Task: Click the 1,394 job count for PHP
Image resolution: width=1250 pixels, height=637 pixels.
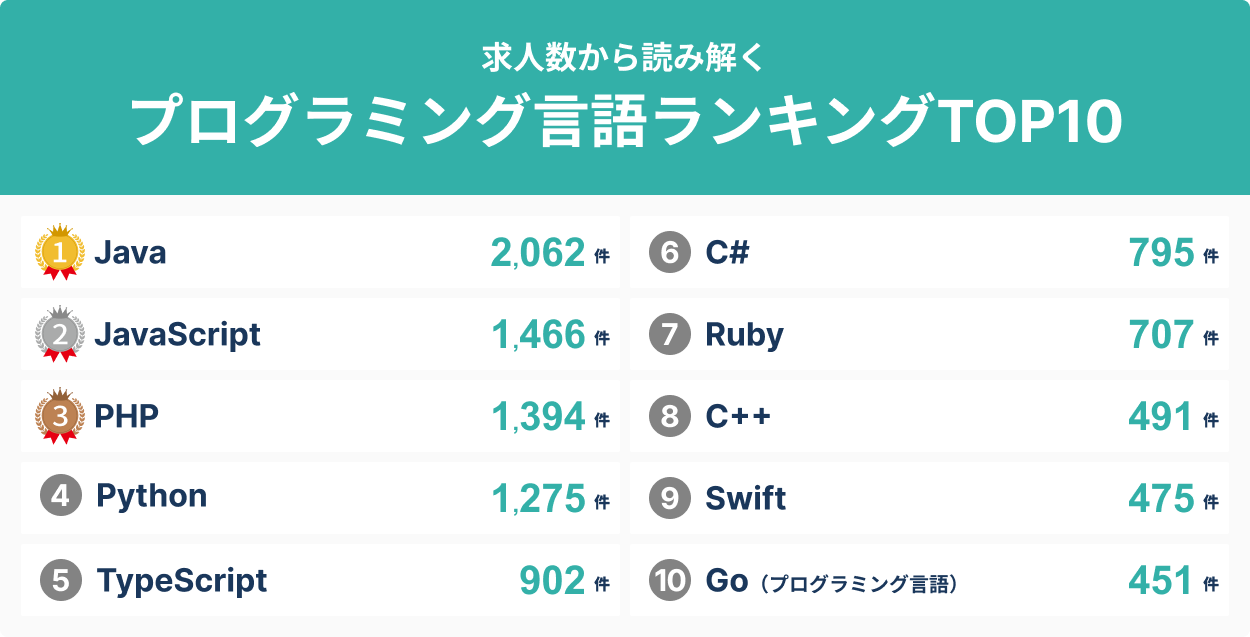Action: point(538,417)
